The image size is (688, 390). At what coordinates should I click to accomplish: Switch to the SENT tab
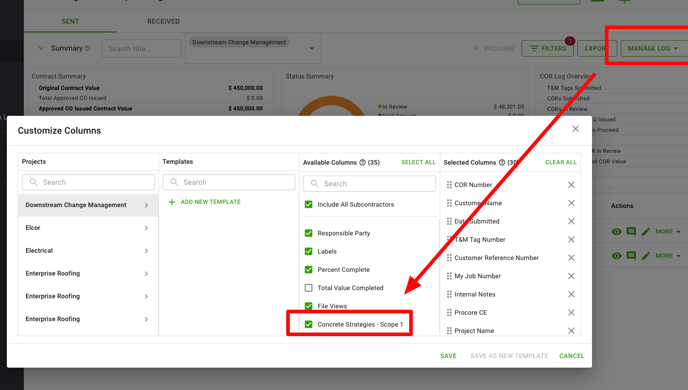70,21
